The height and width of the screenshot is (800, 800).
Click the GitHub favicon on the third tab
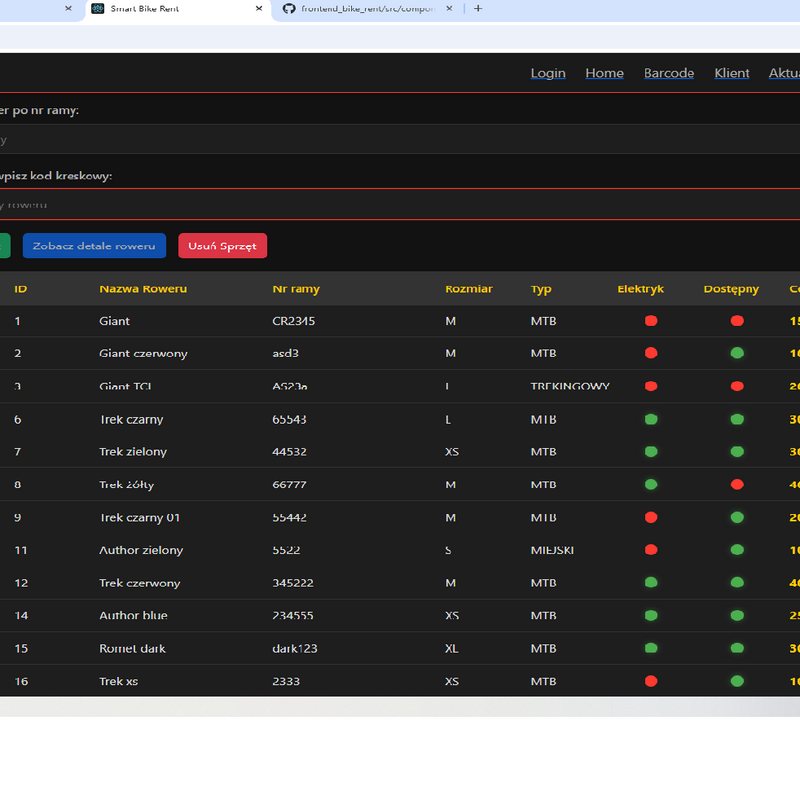290,8
